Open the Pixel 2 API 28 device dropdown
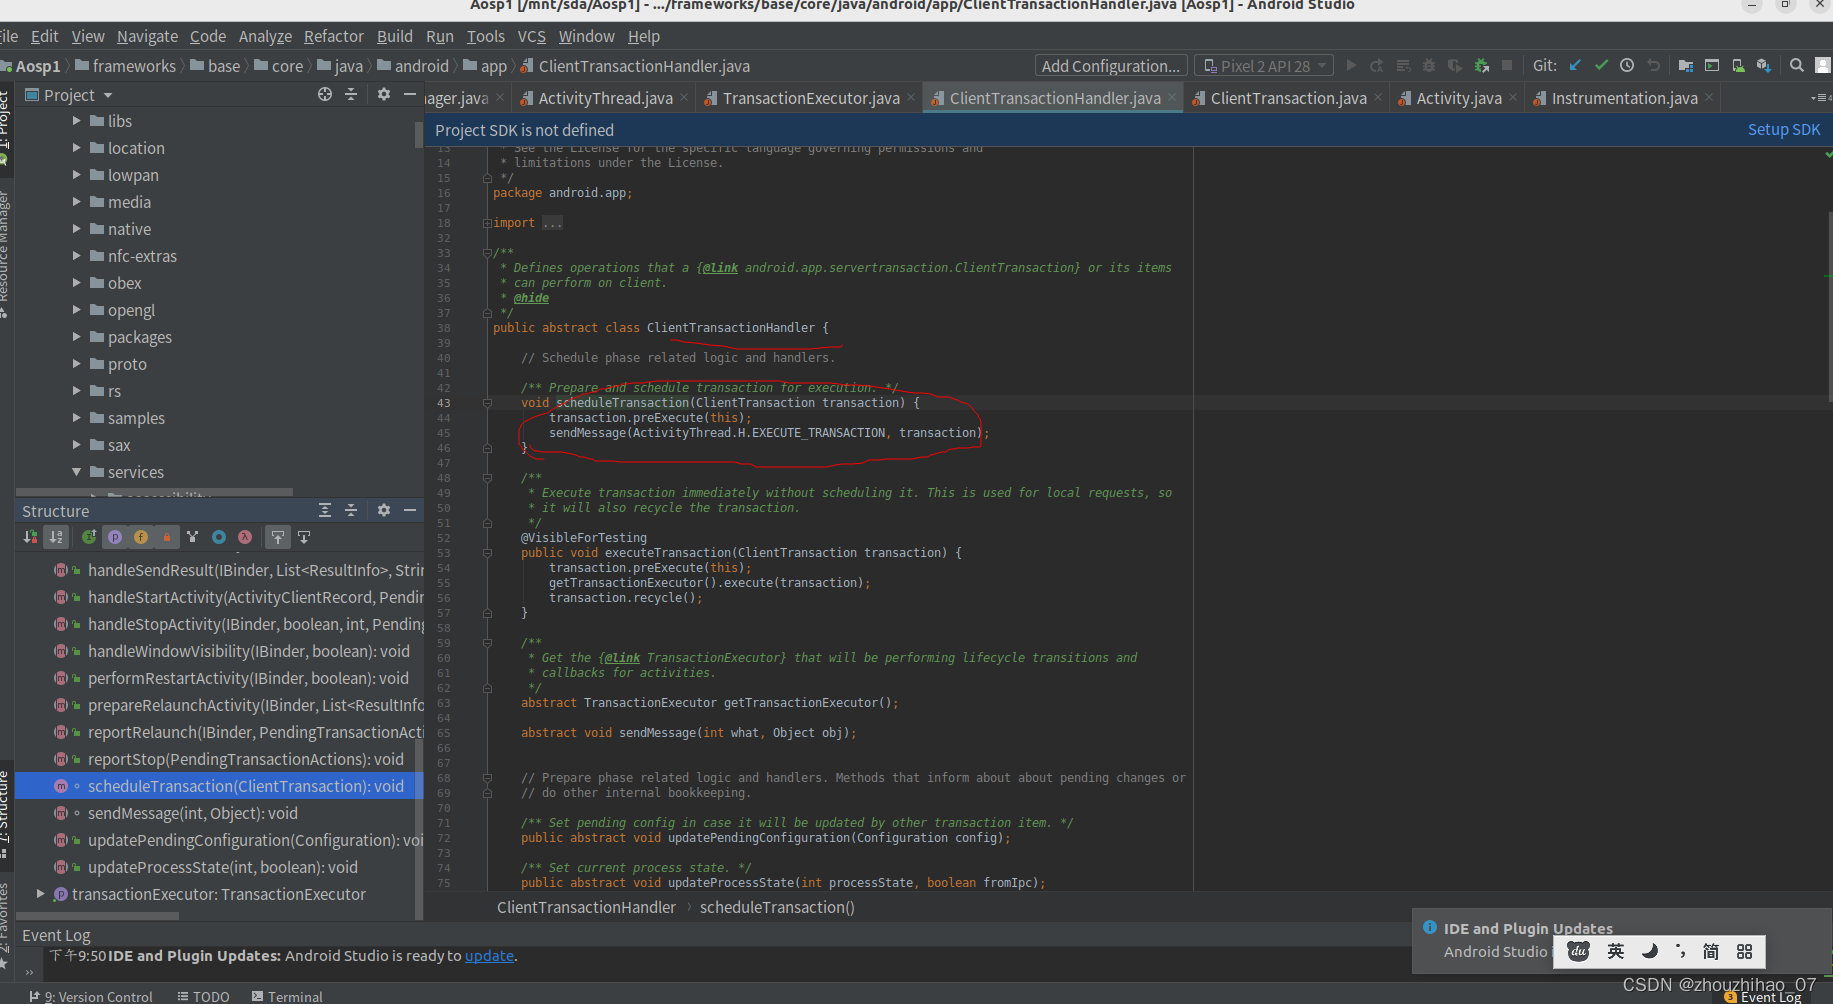The height and width of the screenshot is (1004, 1833). tap(1264, 66)
